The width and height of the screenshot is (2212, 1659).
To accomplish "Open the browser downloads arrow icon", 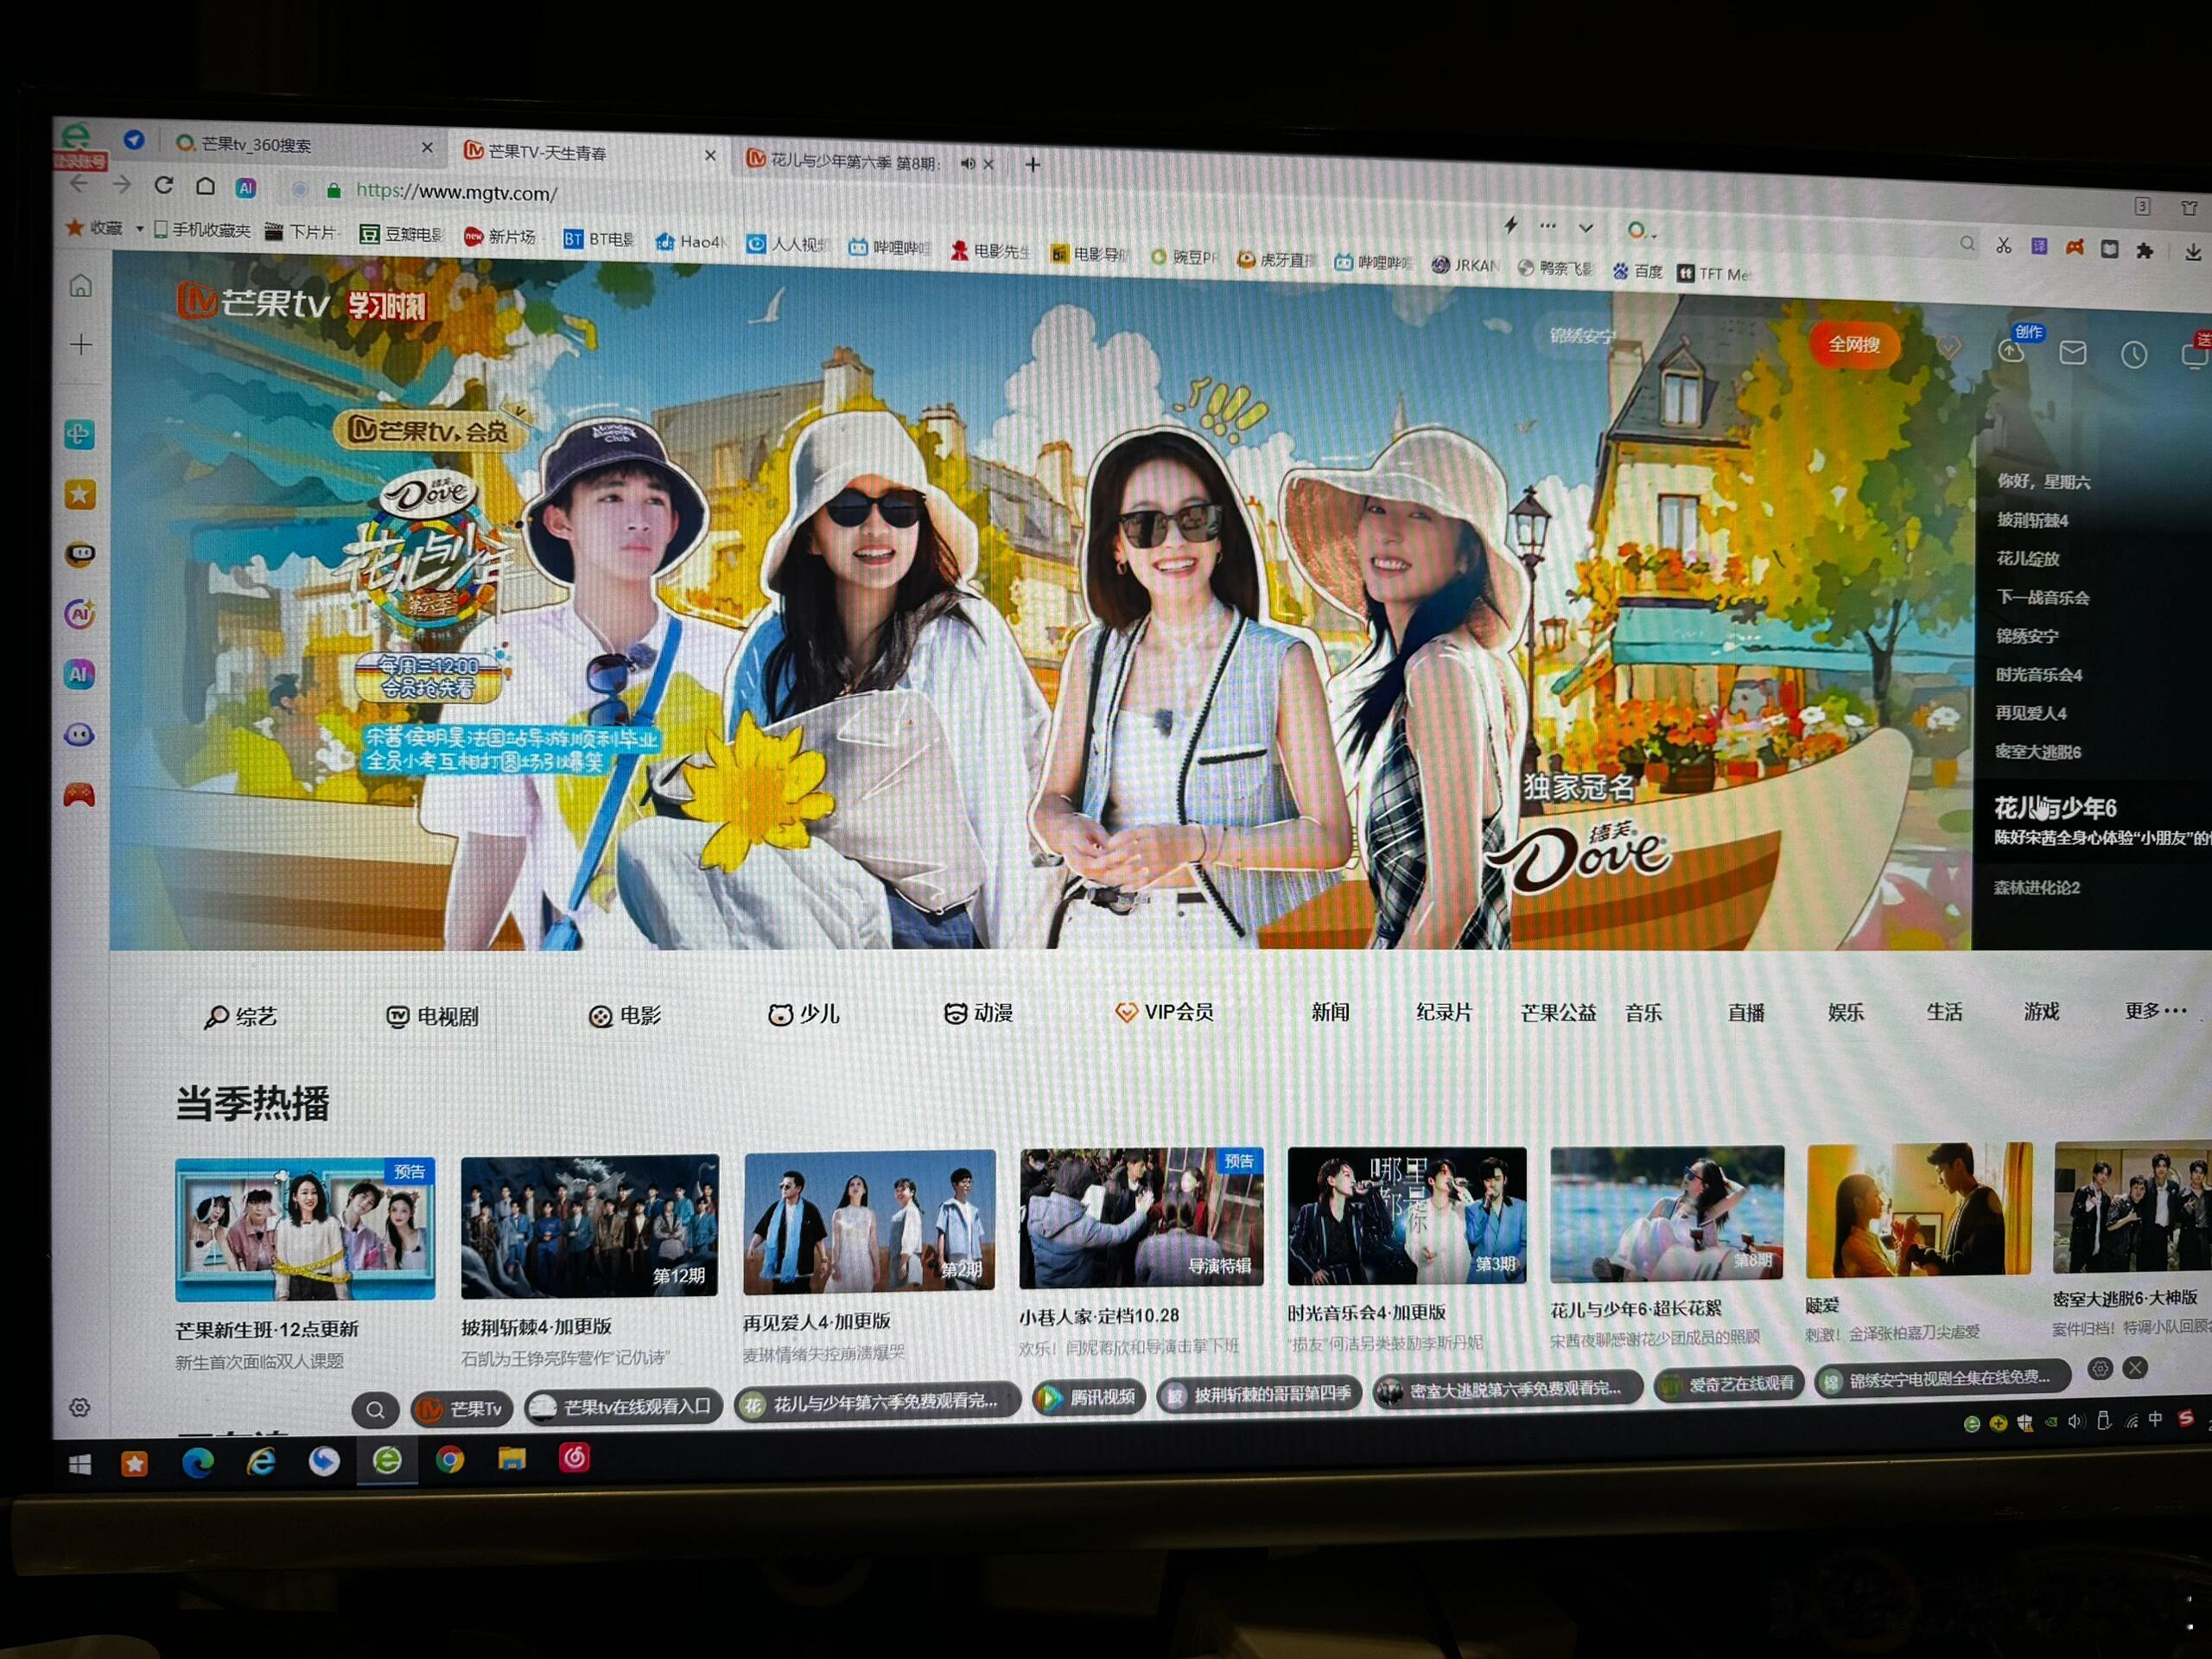I will point(2193,252).
